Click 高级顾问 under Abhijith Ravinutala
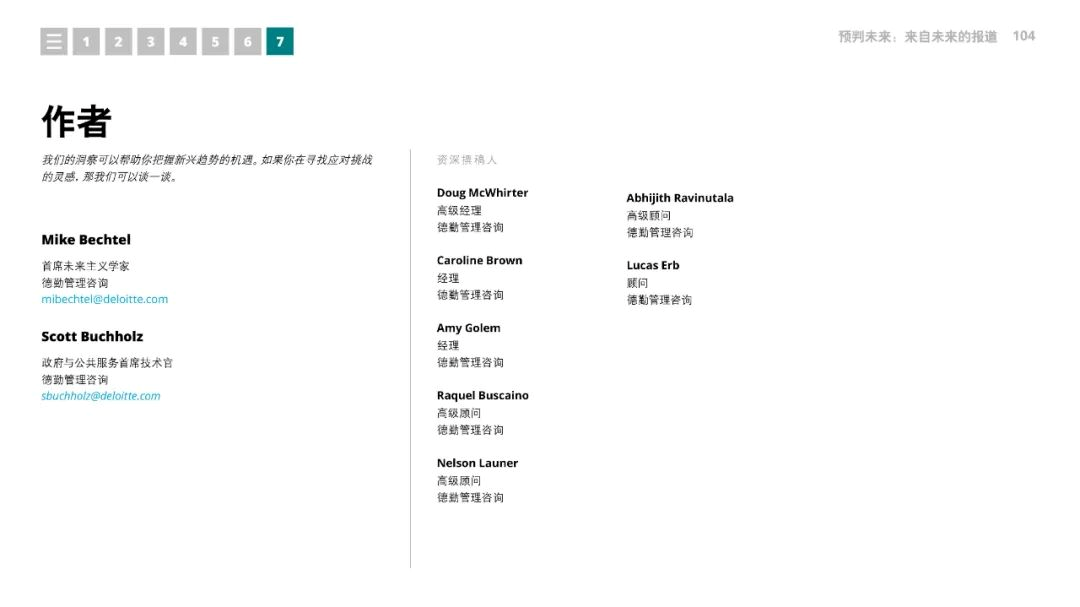1080x607 pixels. pos(649,216)
